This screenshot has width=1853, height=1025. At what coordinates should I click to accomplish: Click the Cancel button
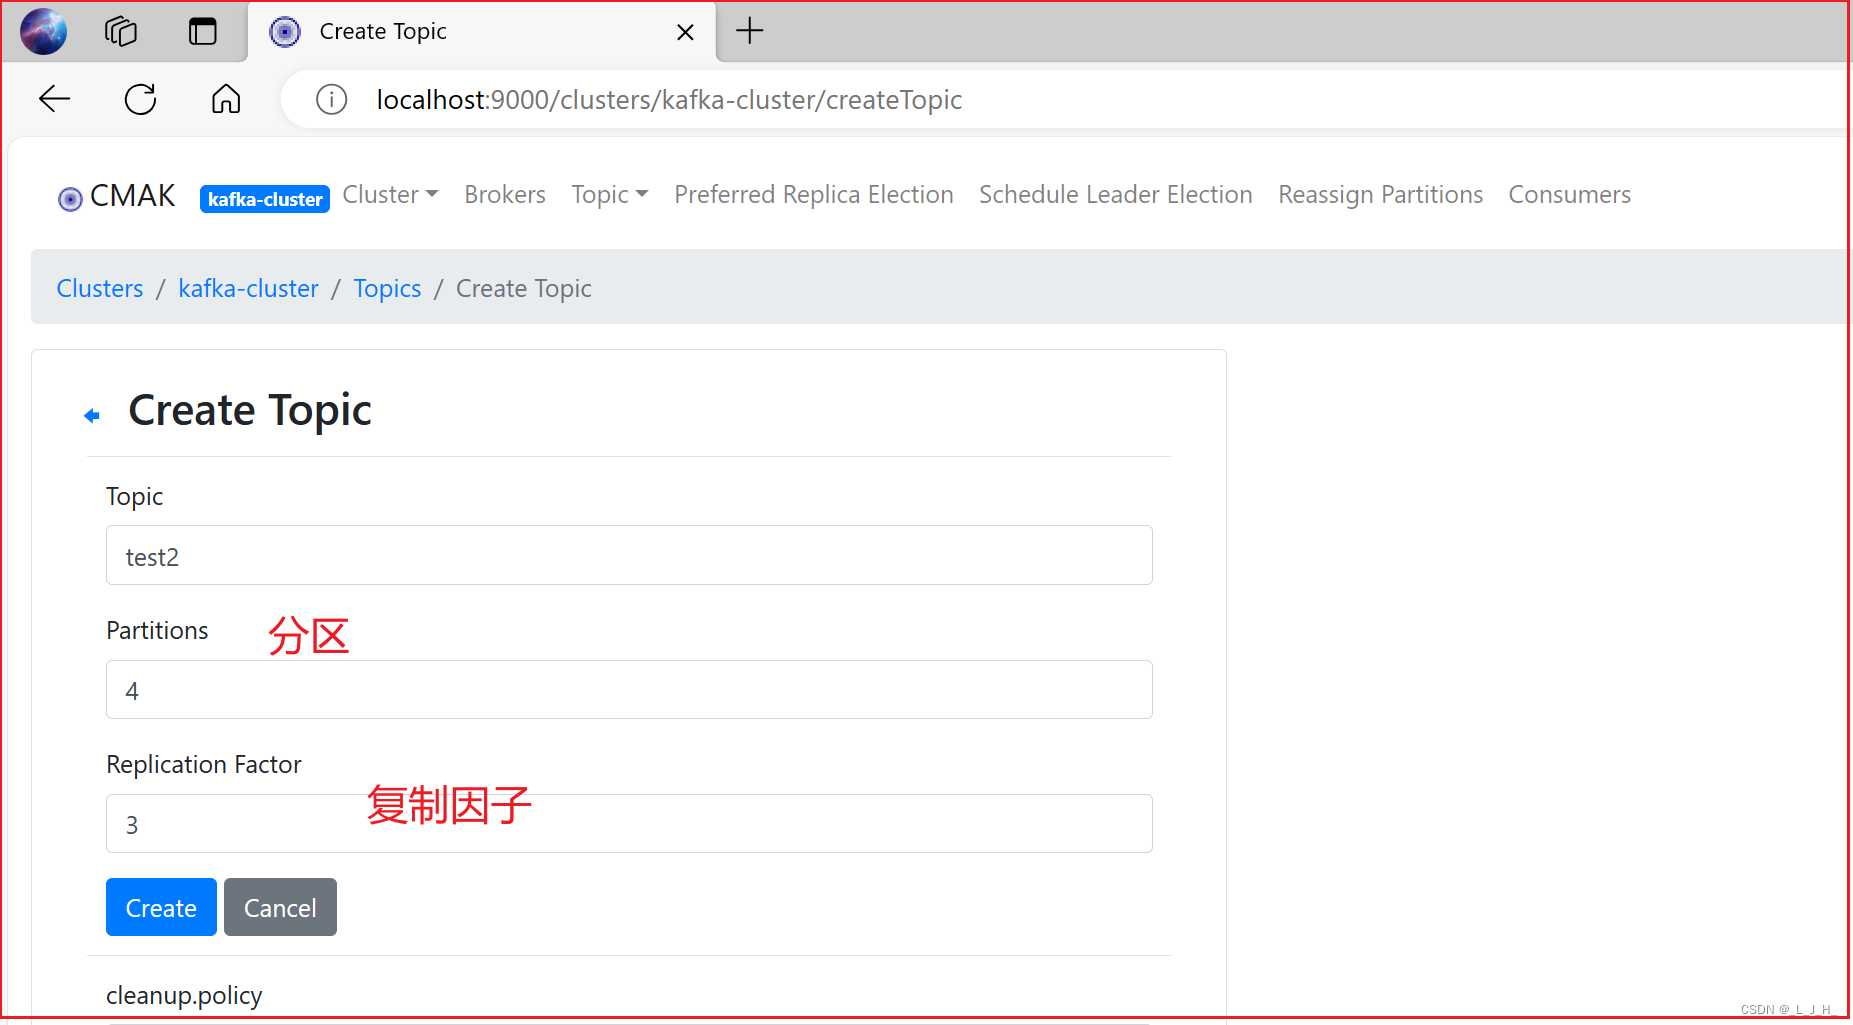(279, 907)
